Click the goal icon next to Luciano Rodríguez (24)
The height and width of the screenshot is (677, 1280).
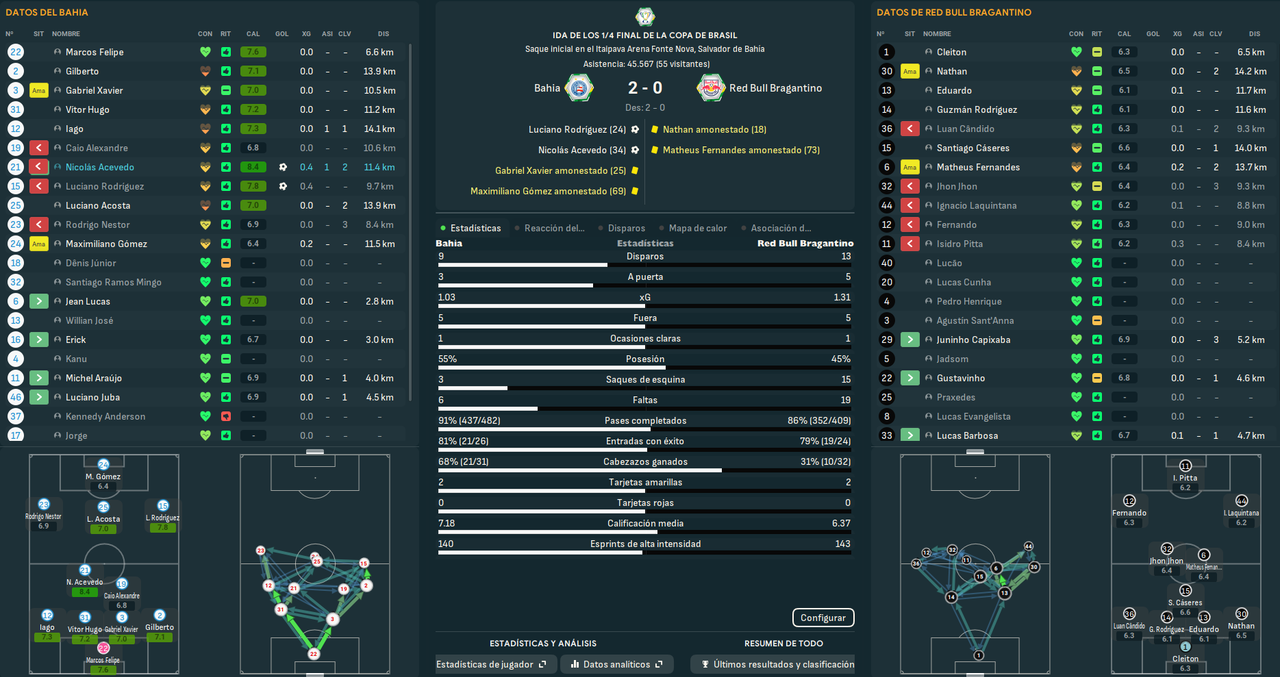click(x=635, y=129)
